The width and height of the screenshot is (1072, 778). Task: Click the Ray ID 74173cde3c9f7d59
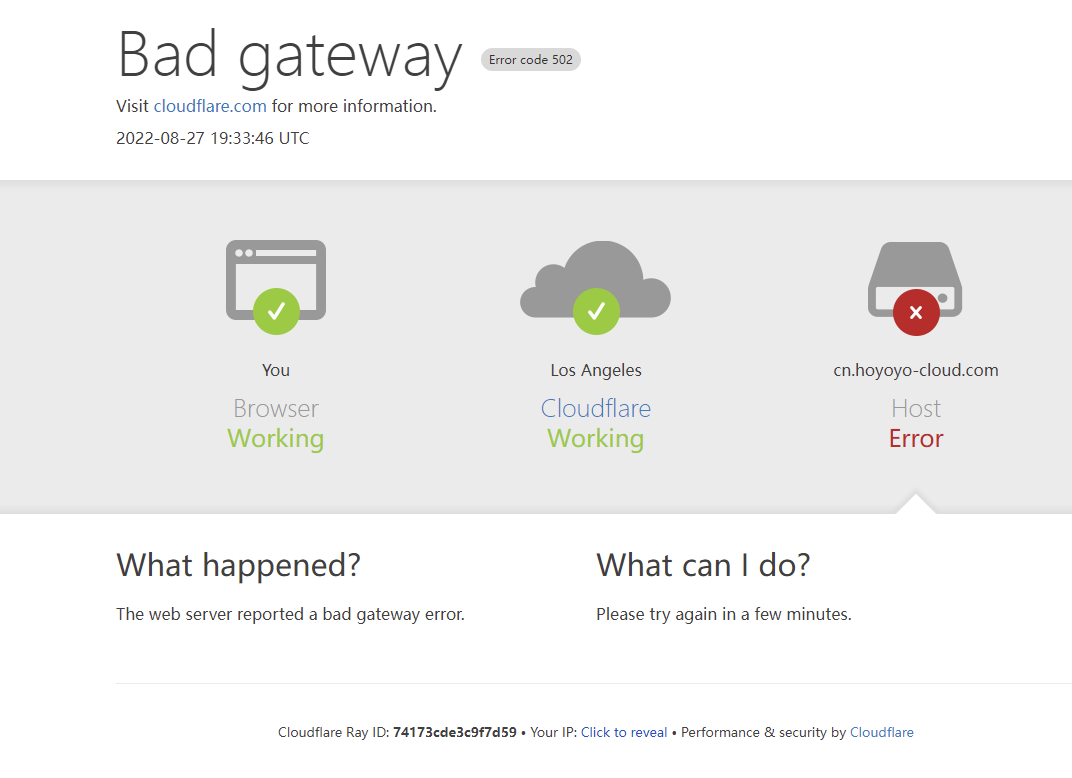tap(455, 732)
